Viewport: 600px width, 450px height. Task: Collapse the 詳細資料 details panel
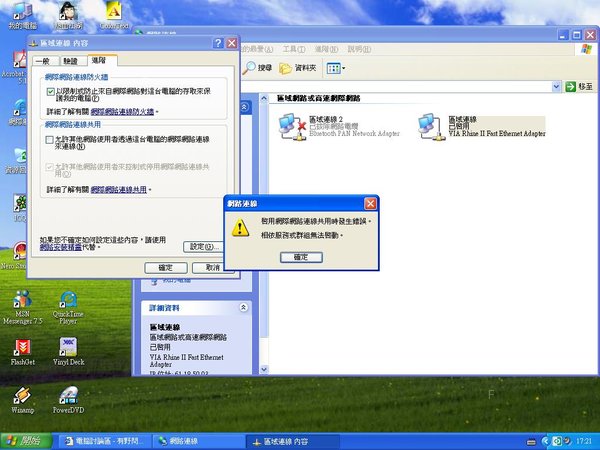click(243, 307)
